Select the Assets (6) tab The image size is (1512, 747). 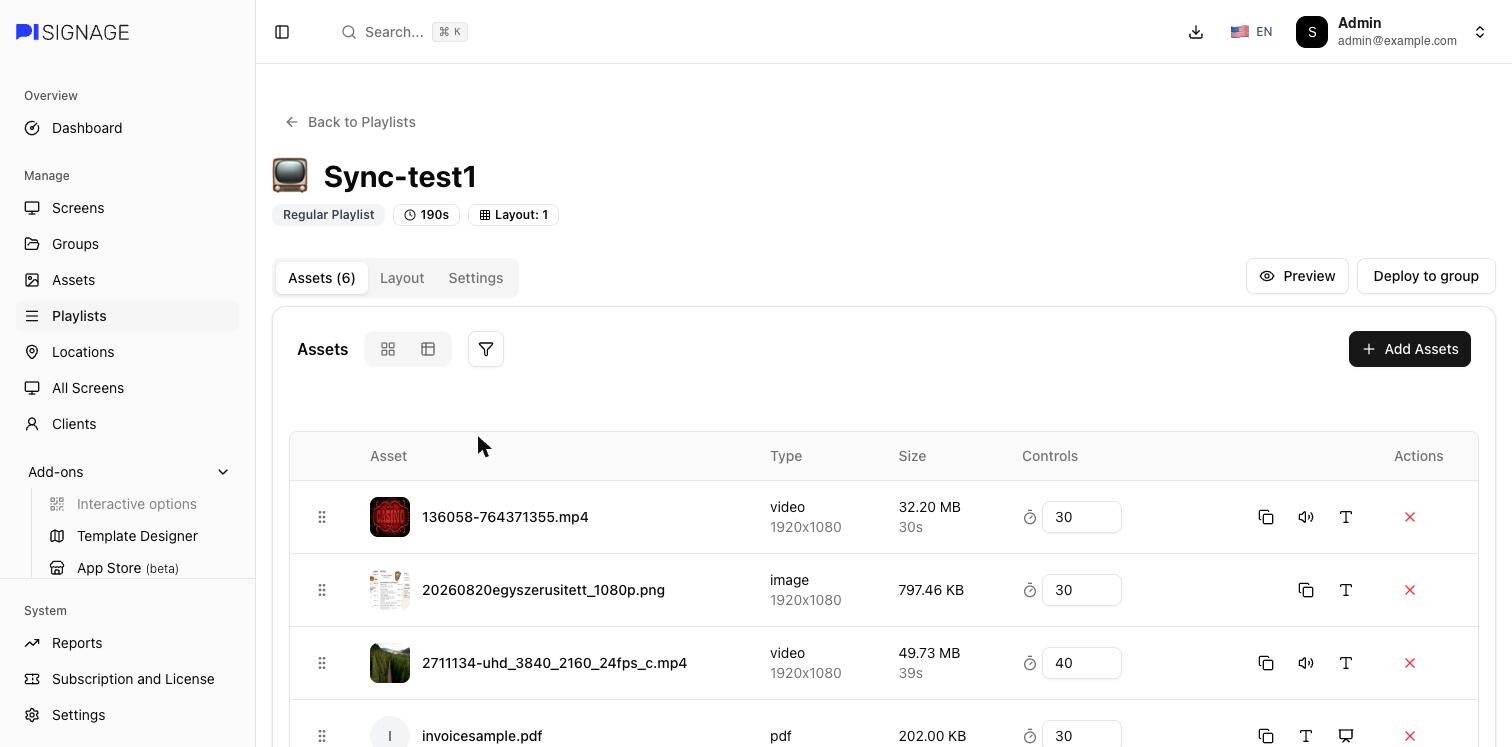point(322,278)
